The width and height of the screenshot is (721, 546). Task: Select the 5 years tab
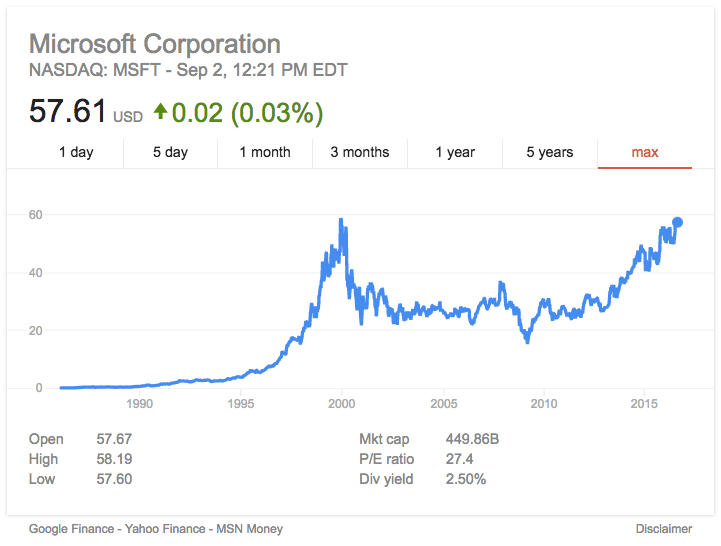pyautogui.click(x=550, y=152)
